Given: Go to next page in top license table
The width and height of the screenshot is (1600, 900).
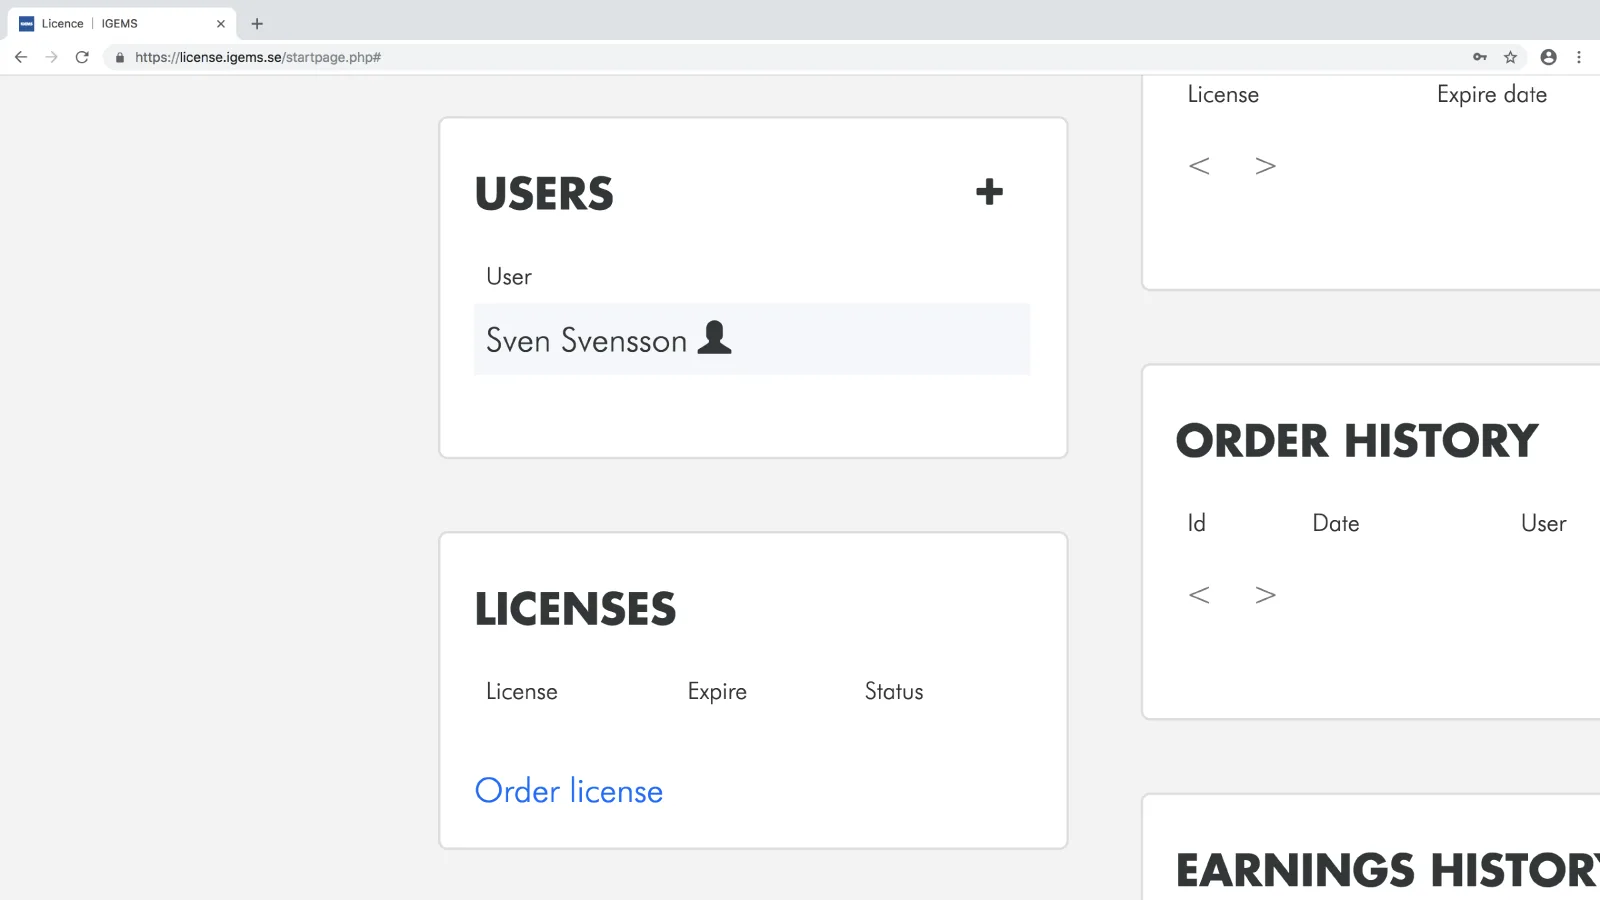Looking at the screenshot, I should [x=1265, y=166].
